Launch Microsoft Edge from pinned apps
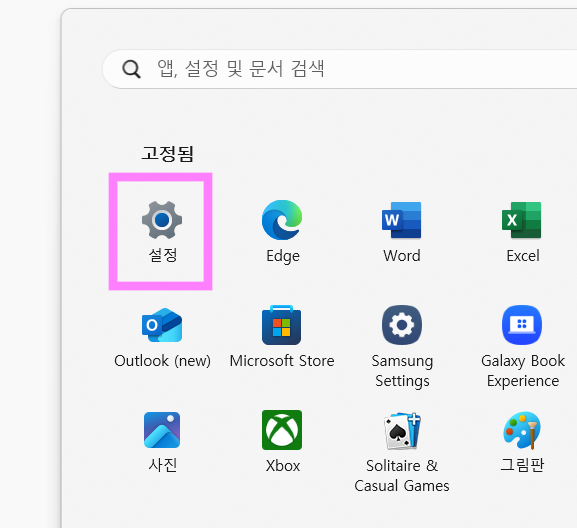Viewport: 577px width, 528px height. pos(282,232)
